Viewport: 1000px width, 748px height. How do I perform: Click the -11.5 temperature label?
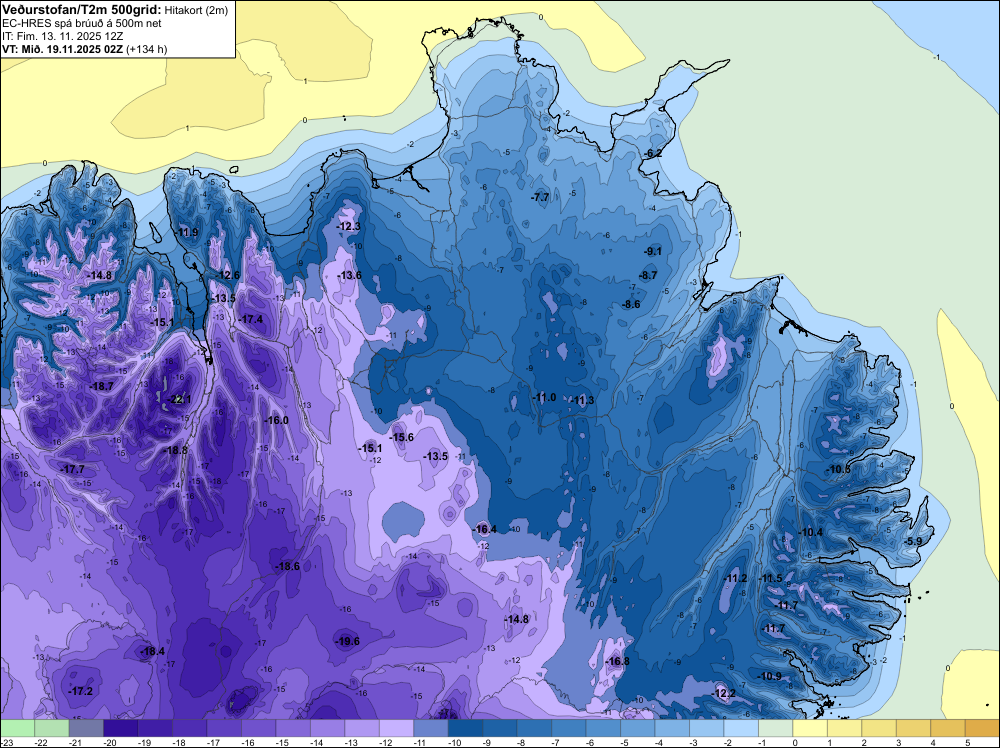point(770,578)
